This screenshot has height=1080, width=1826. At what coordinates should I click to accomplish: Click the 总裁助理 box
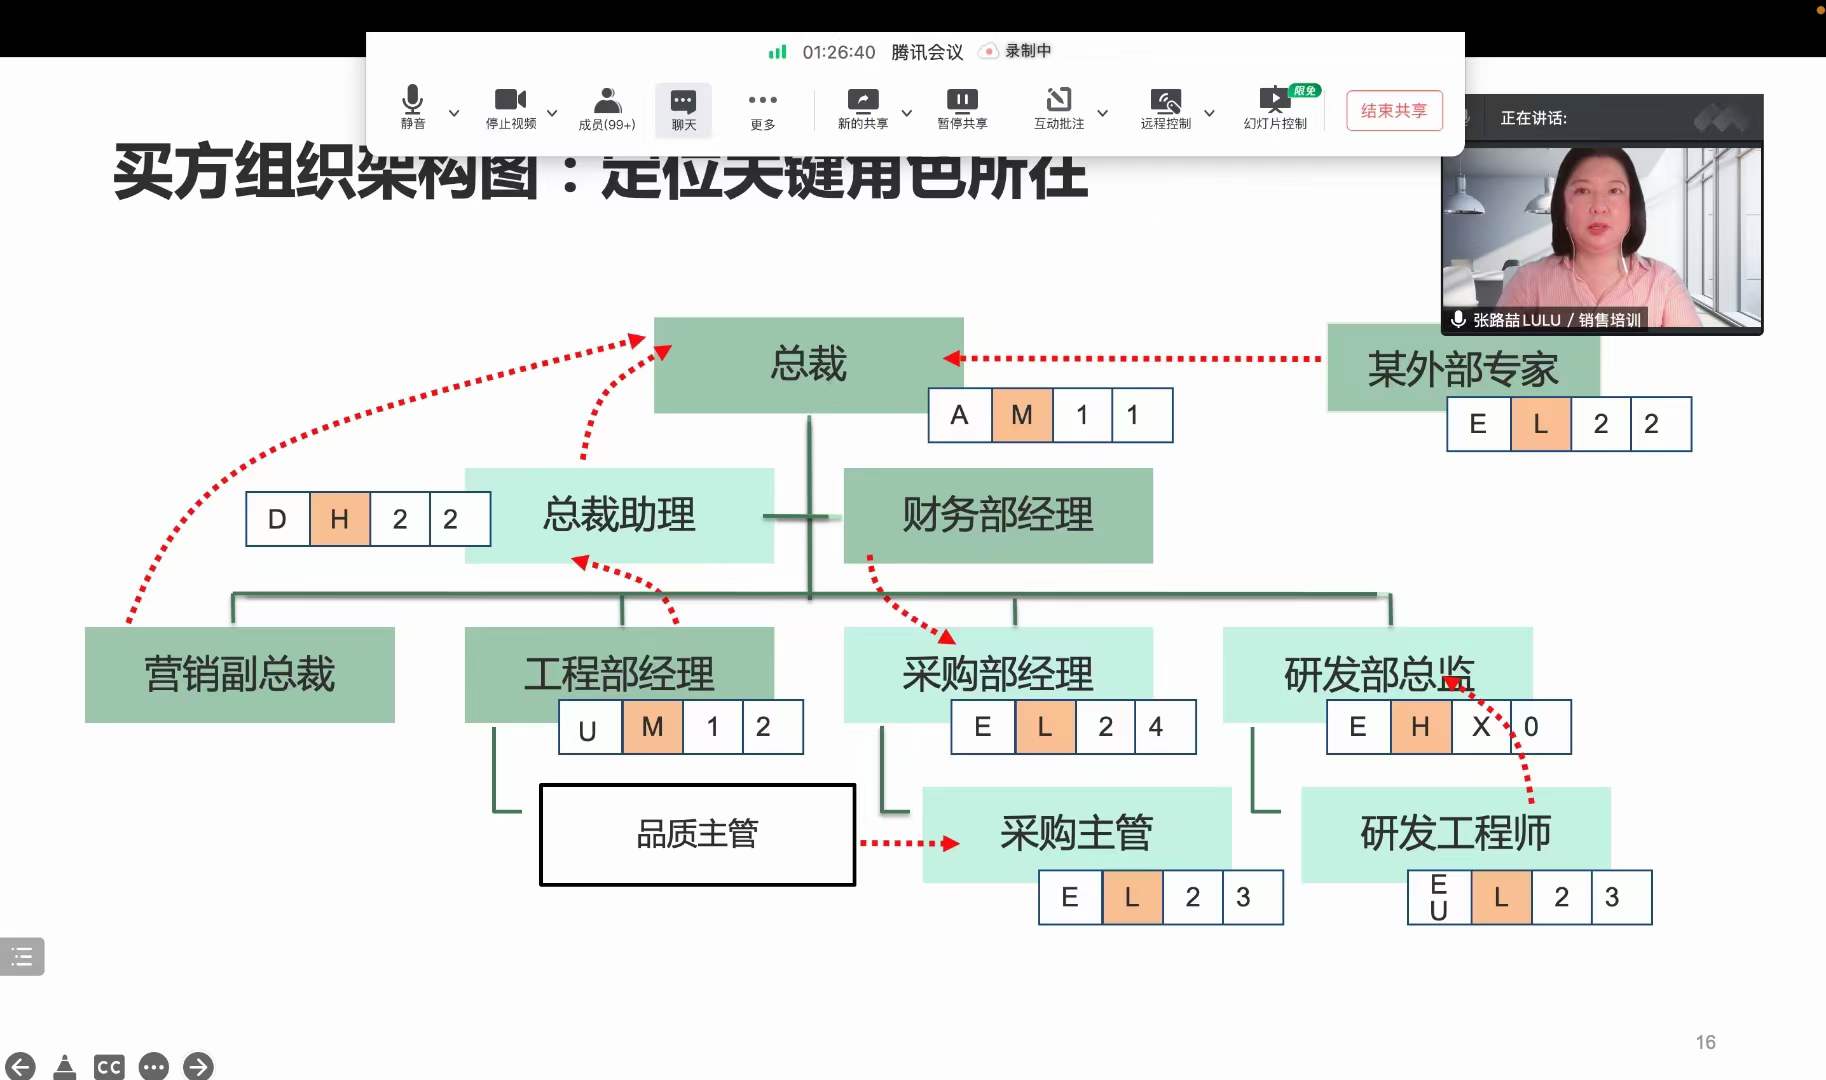pos(619,516)
